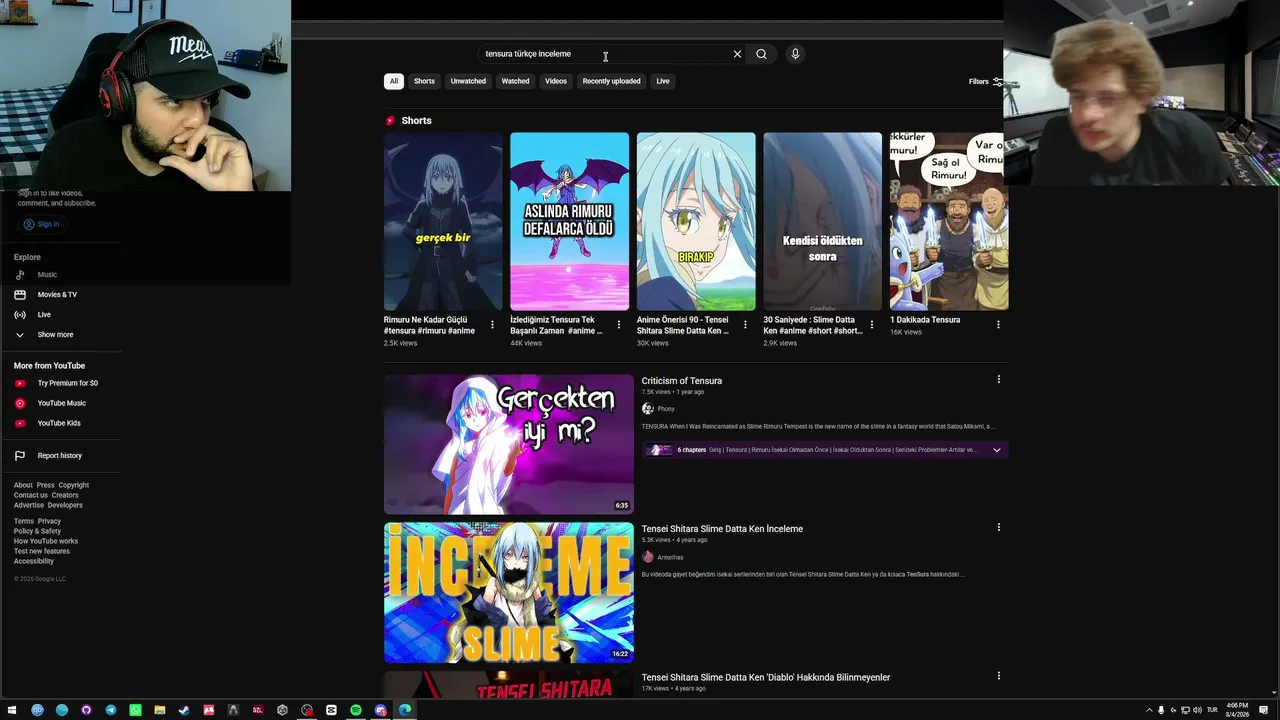Select the 'Unwatched' filter chip
The image size is (1280, 720).
tap(468, 81)
